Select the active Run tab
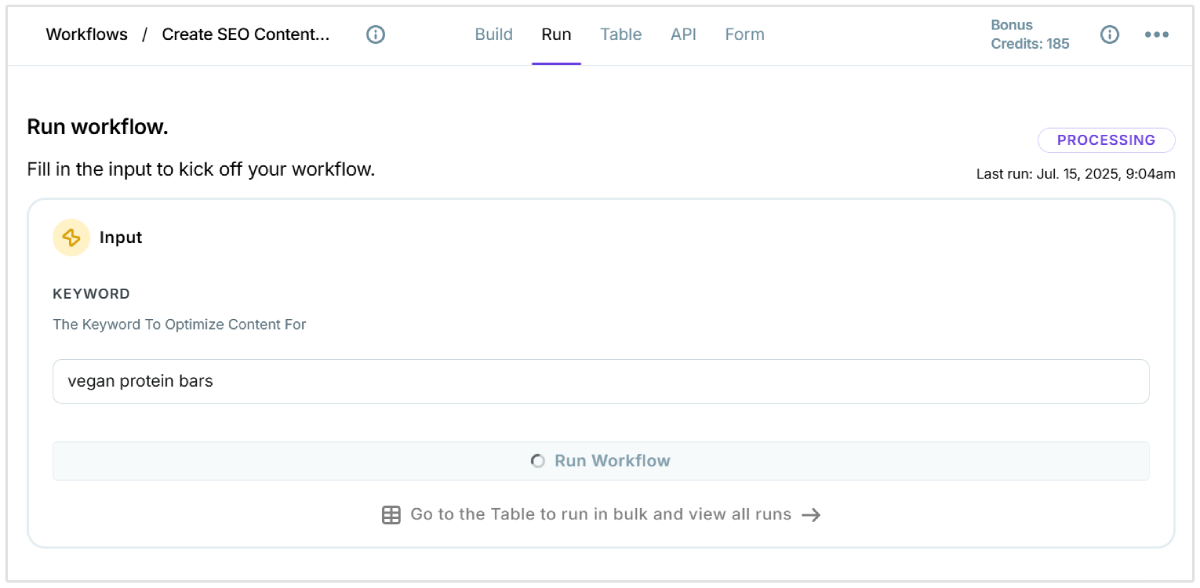Viewport: 1200px width, 588px height. click(x=556, y=34)
